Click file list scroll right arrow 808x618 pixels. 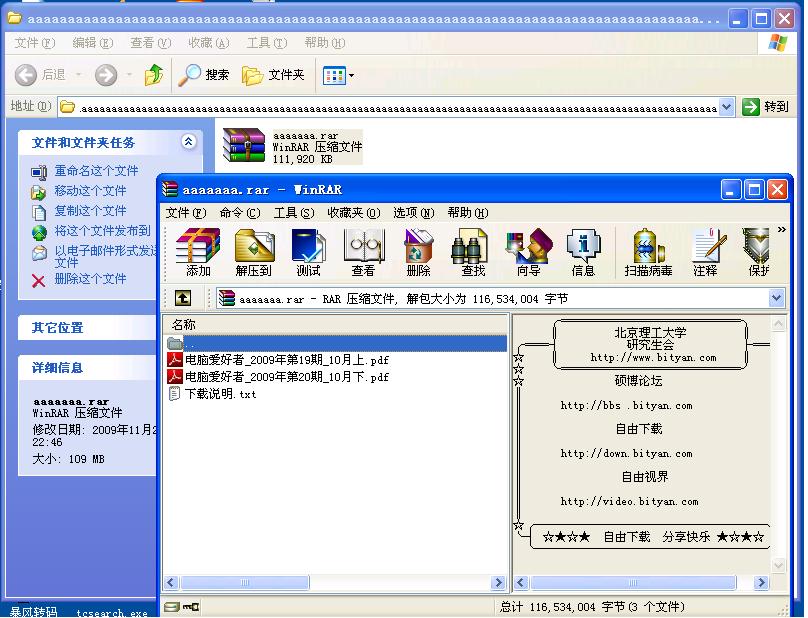tap(498, 582)
